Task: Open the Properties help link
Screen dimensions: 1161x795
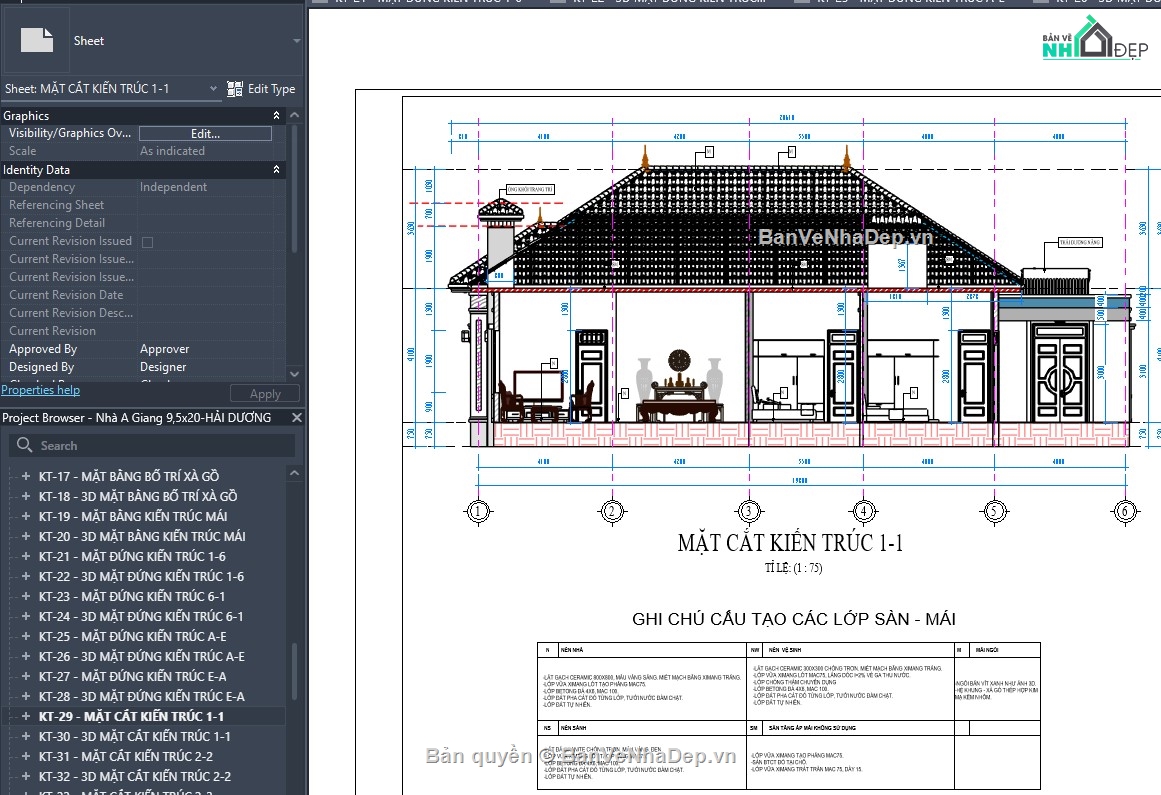Action: click(x=41, y=390)
